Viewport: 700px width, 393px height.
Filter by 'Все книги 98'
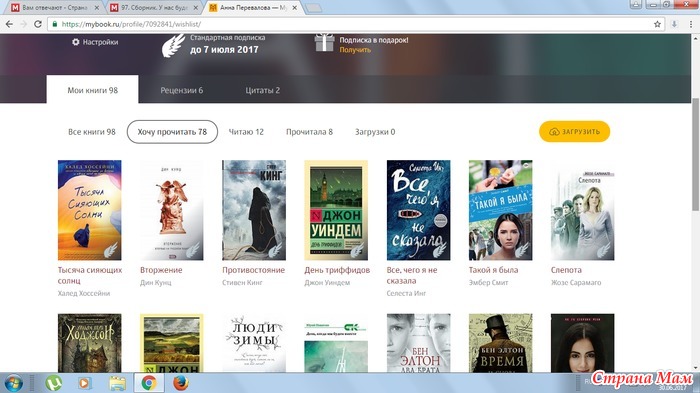pos(92,132)
